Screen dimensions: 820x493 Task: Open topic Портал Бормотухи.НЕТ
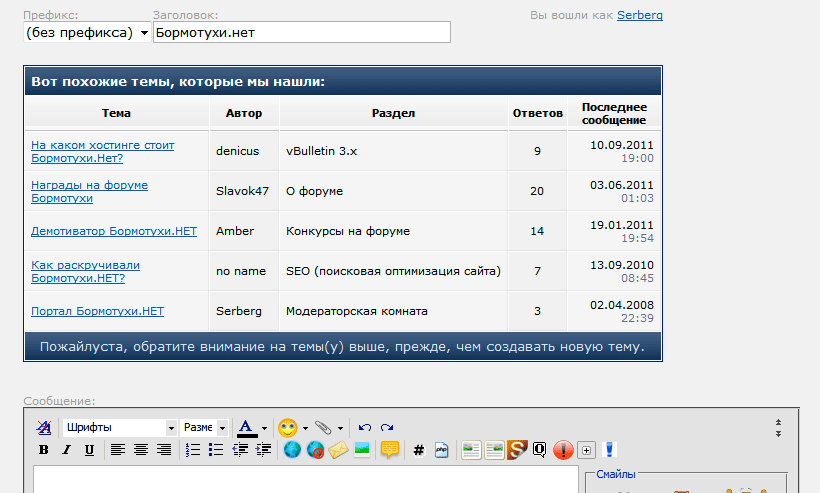coord(97,311)
